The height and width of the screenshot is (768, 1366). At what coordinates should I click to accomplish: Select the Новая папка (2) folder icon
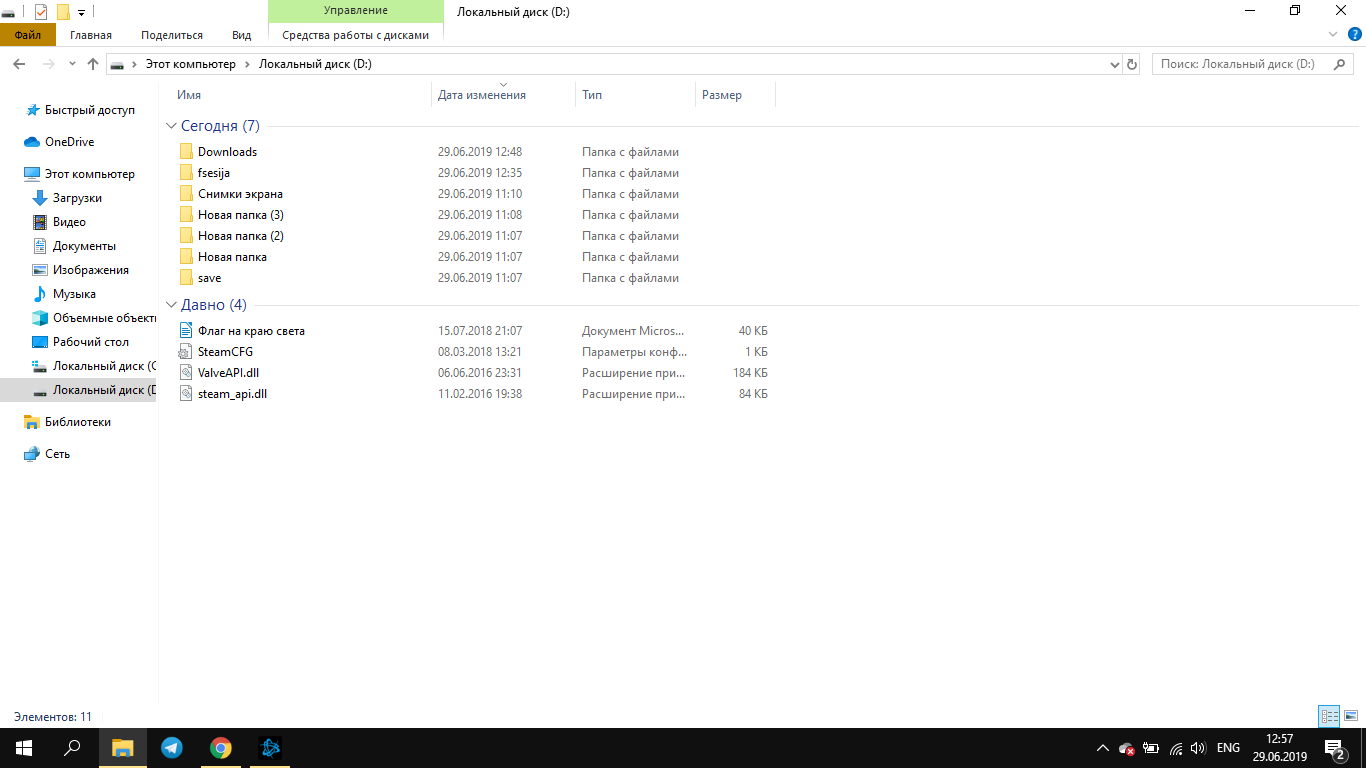(186, 236)
